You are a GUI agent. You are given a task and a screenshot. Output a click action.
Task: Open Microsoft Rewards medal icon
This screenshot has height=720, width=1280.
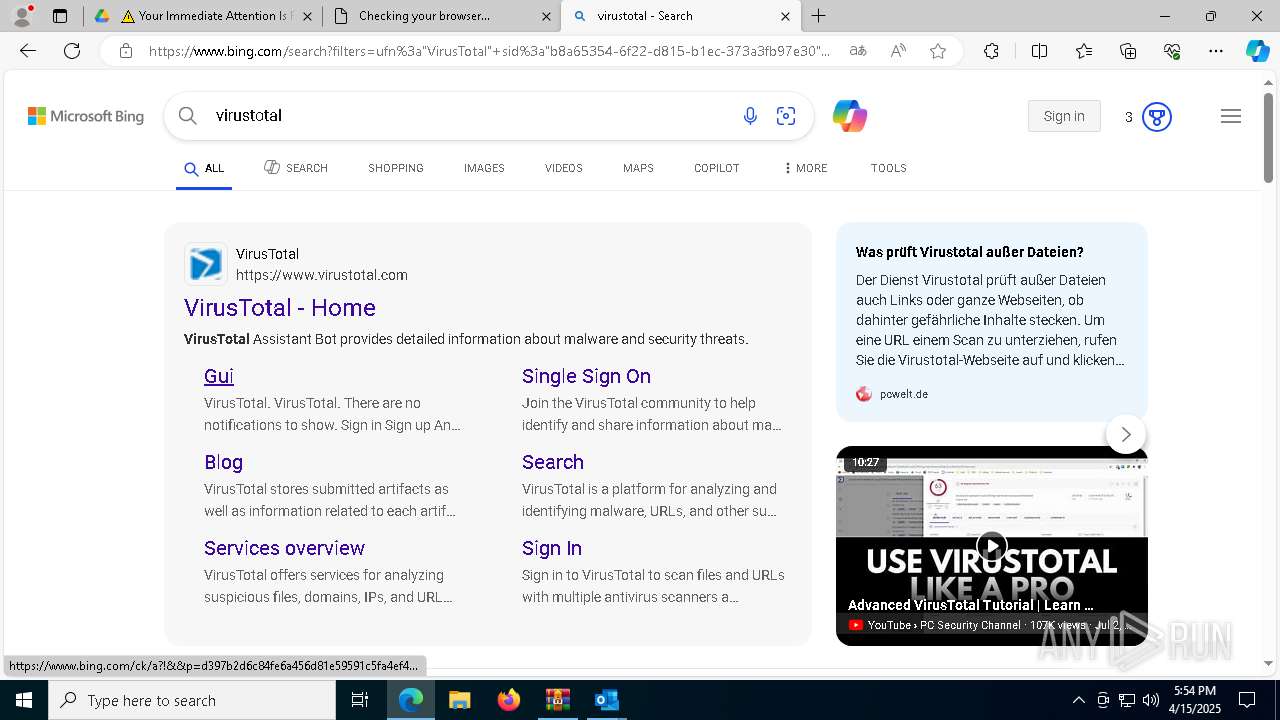(x=1156, y=117)
